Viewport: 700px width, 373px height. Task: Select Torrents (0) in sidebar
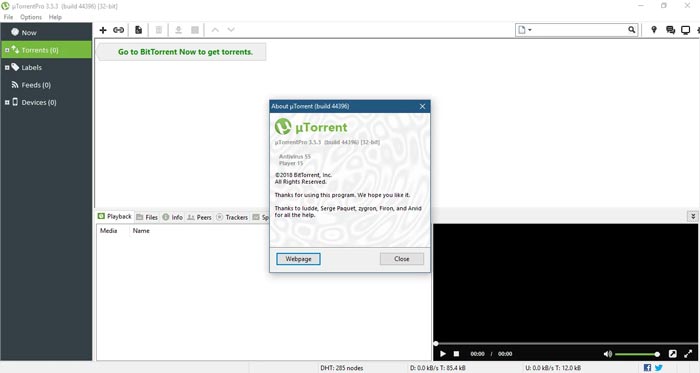tap(46, 50)
